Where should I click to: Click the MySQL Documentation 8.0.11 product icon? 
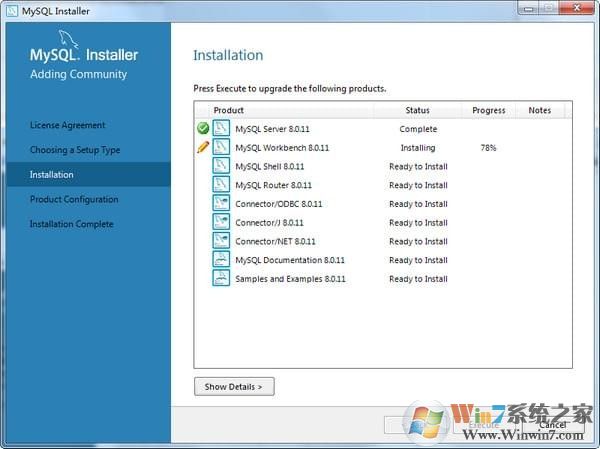pos(221,260)
